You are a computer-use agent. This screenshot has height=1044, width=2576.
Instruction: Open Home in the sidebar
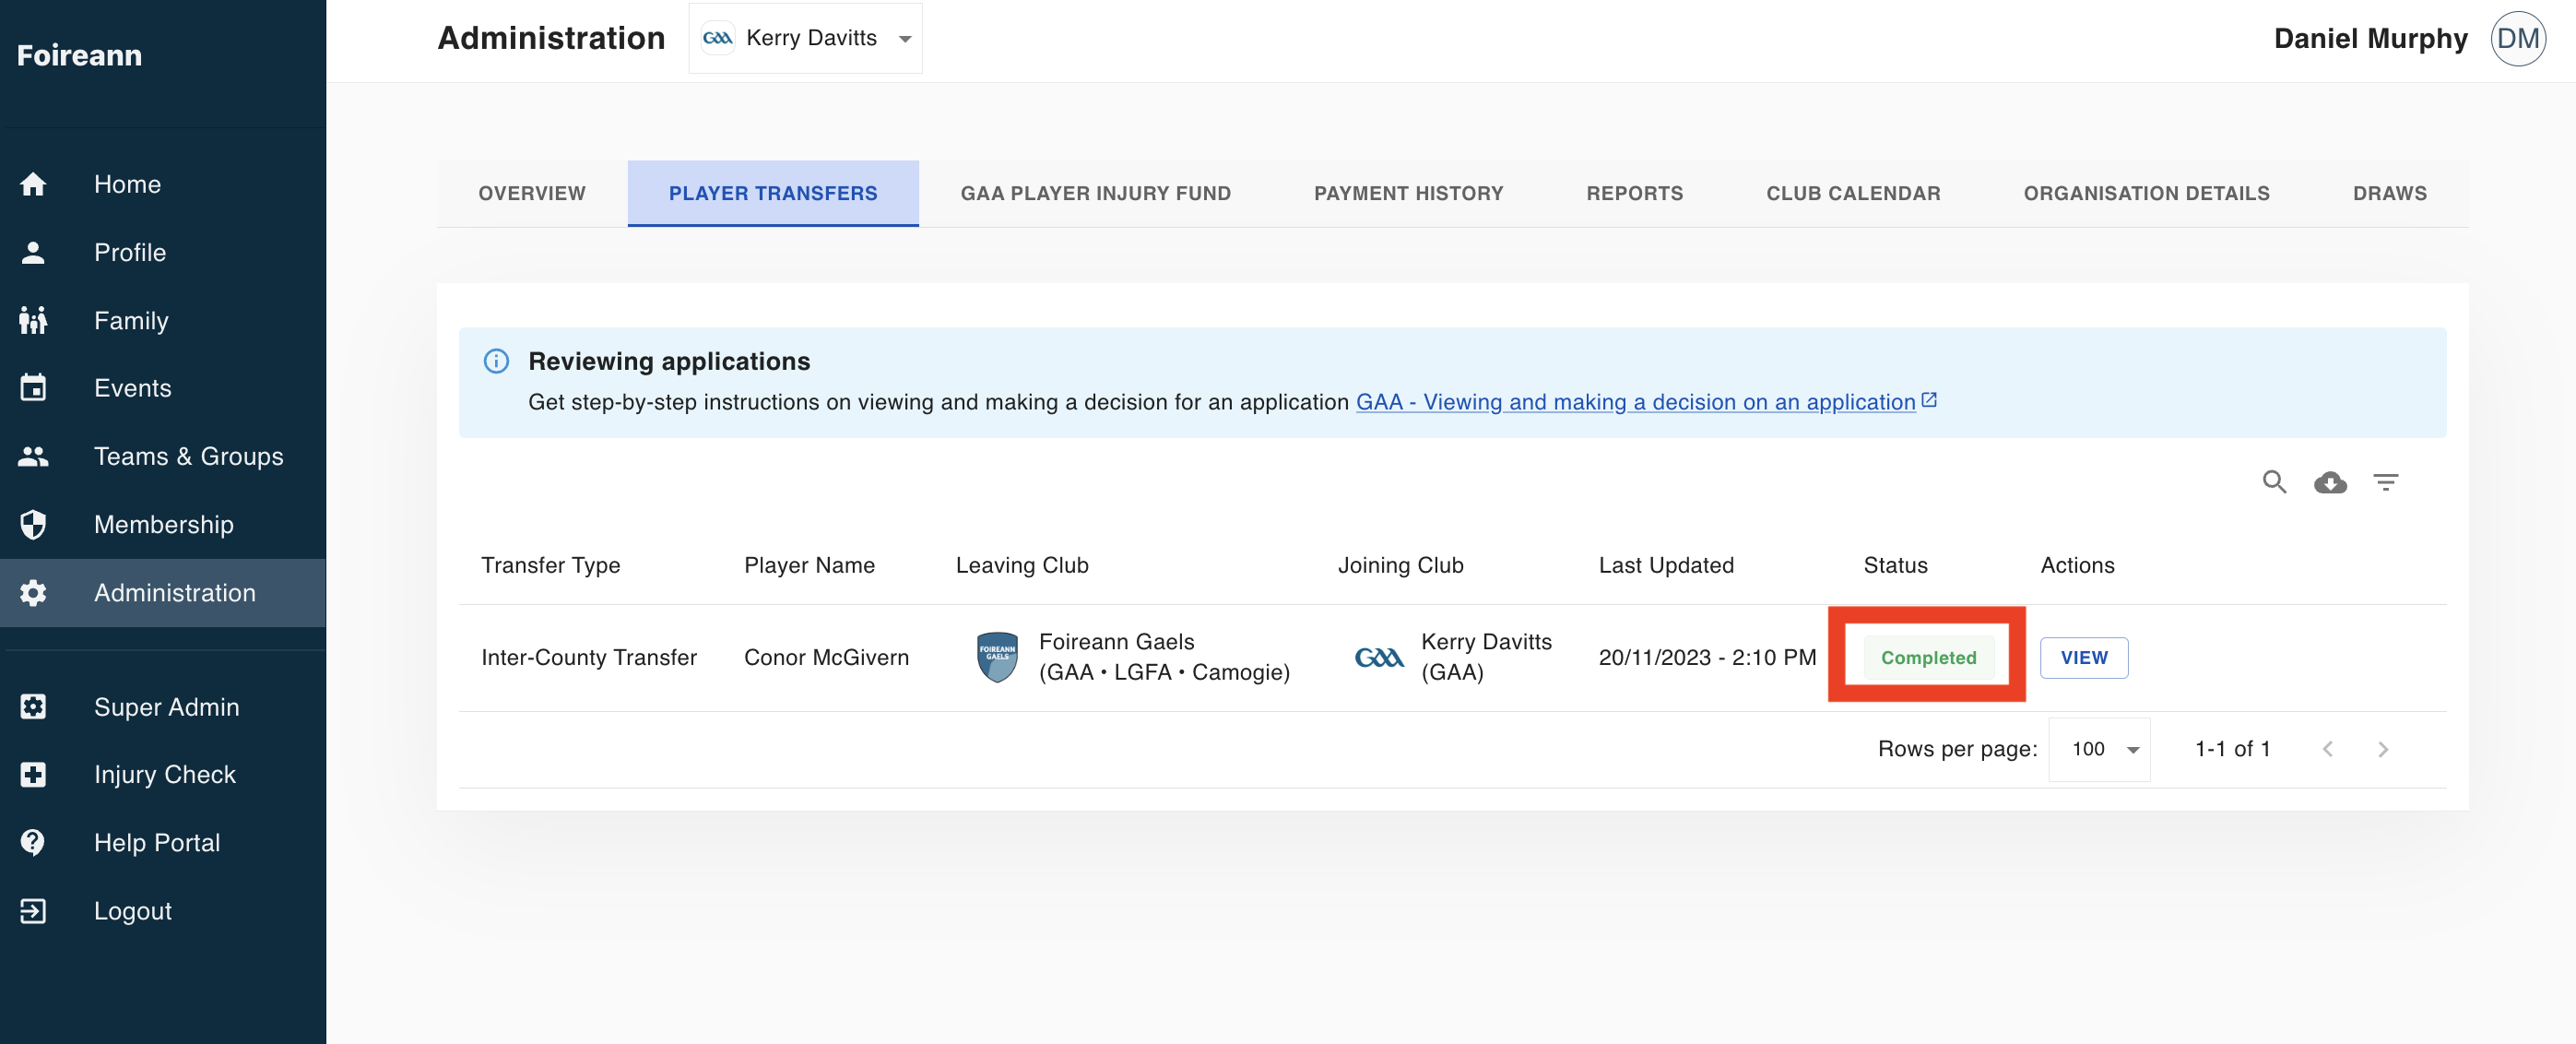tap(163, 184)
